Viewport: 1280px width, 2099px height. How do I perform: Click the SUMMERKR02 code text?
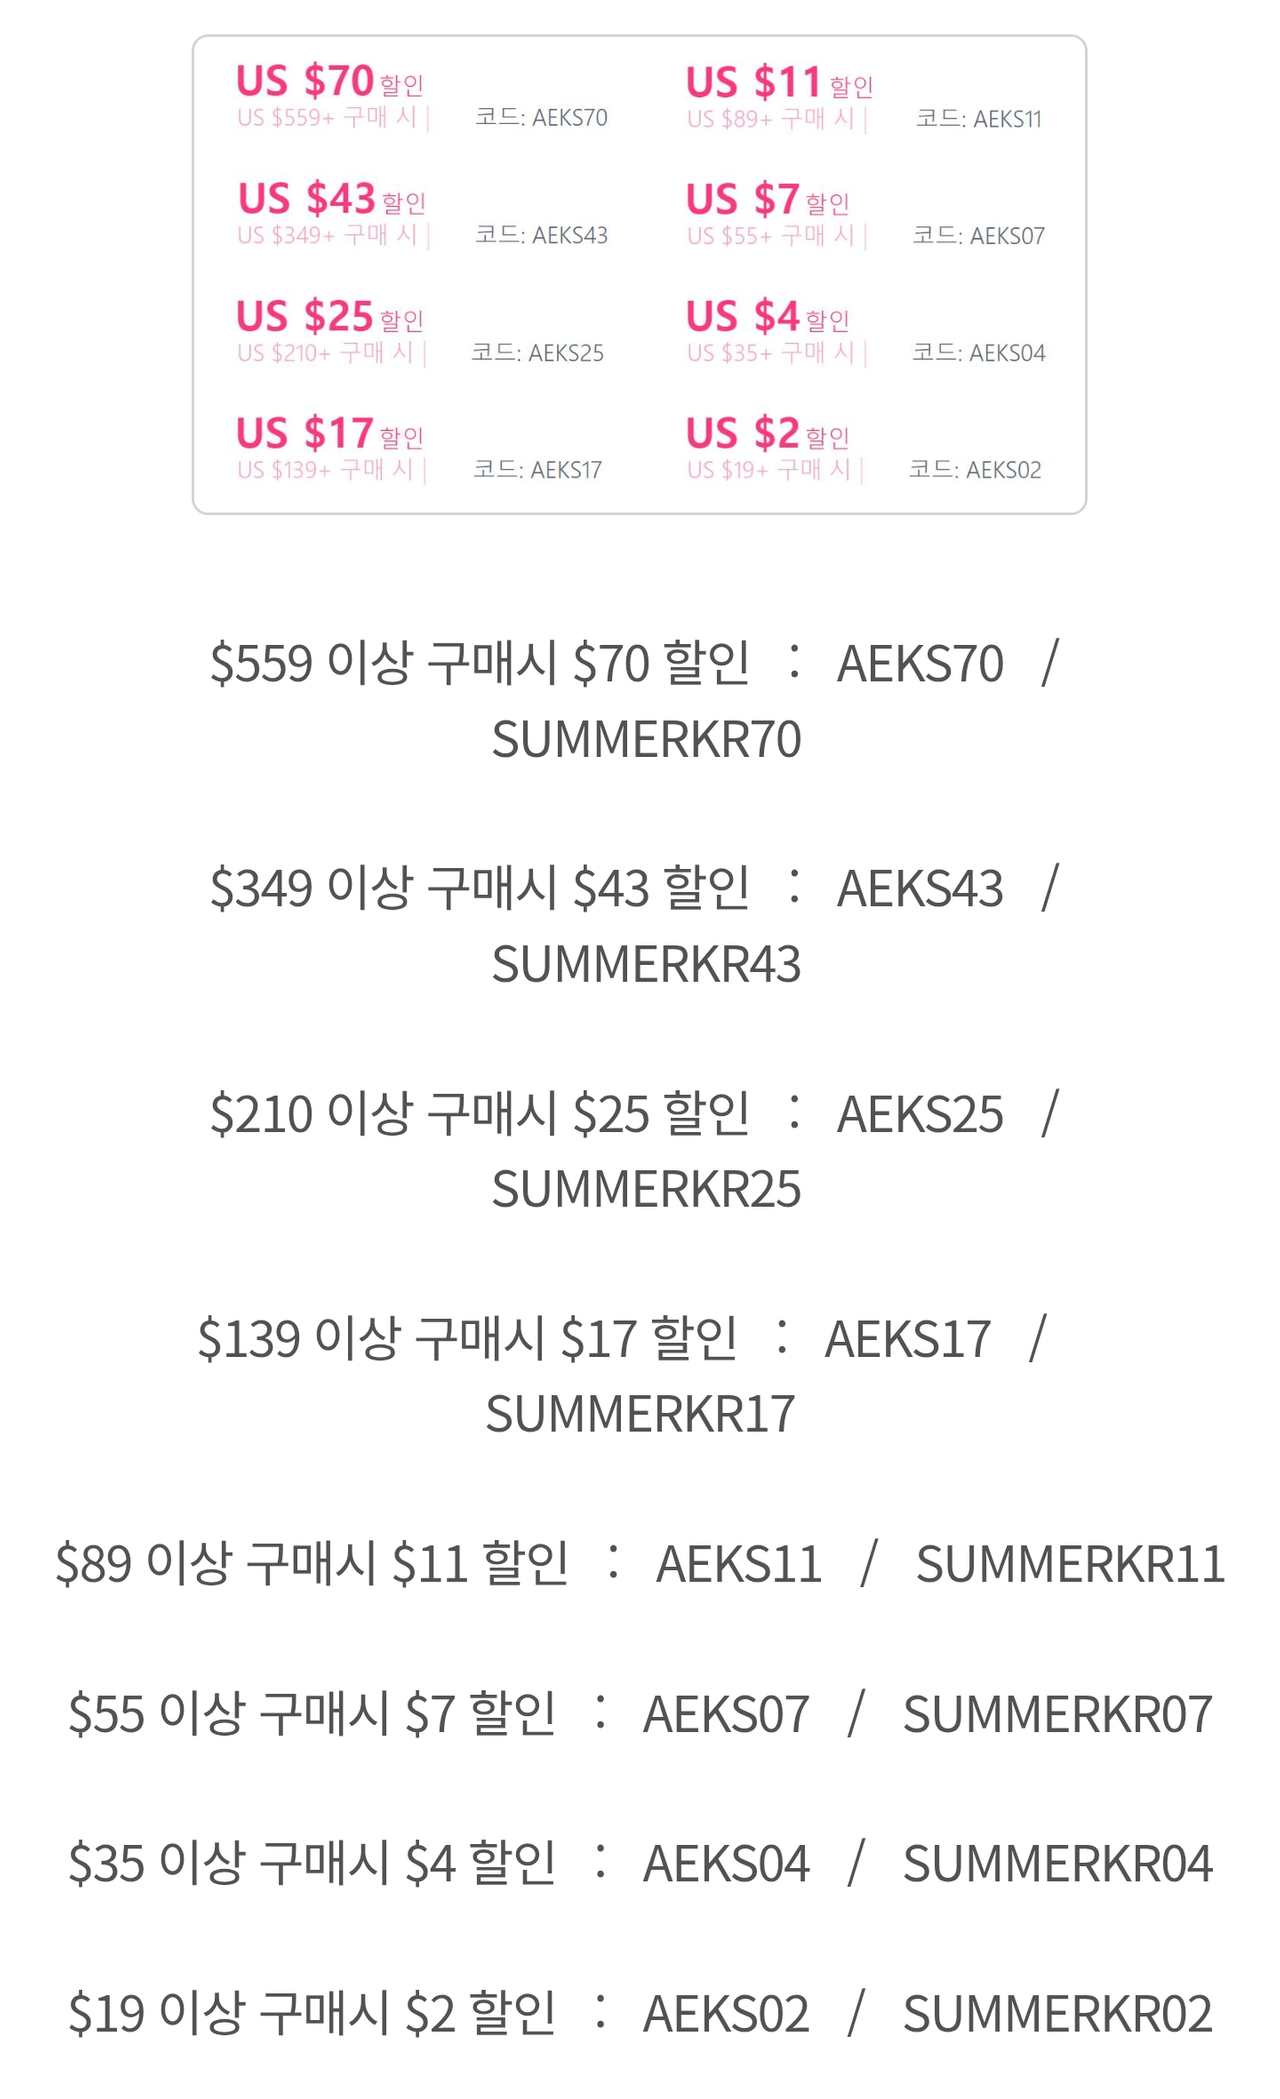[x=1058, y=2013]
